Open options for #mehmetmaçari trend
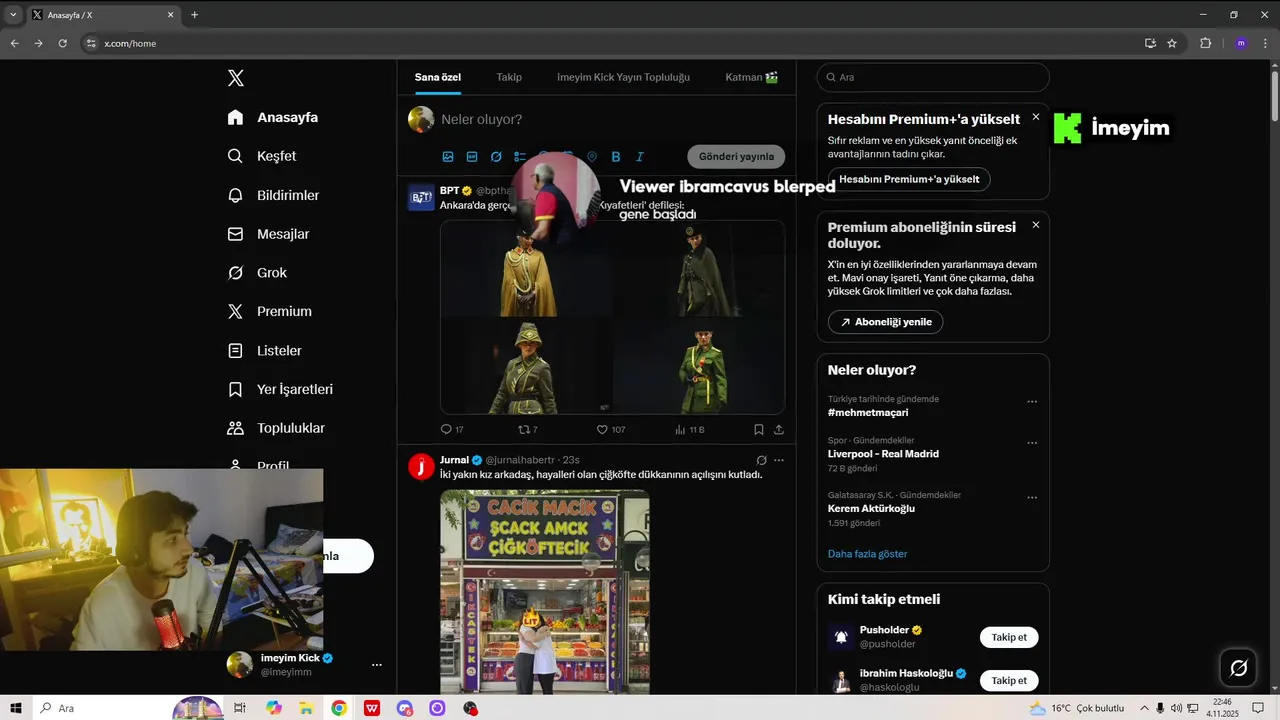The width and height of the screenshot is (1280, 720). pos(1032,402)
